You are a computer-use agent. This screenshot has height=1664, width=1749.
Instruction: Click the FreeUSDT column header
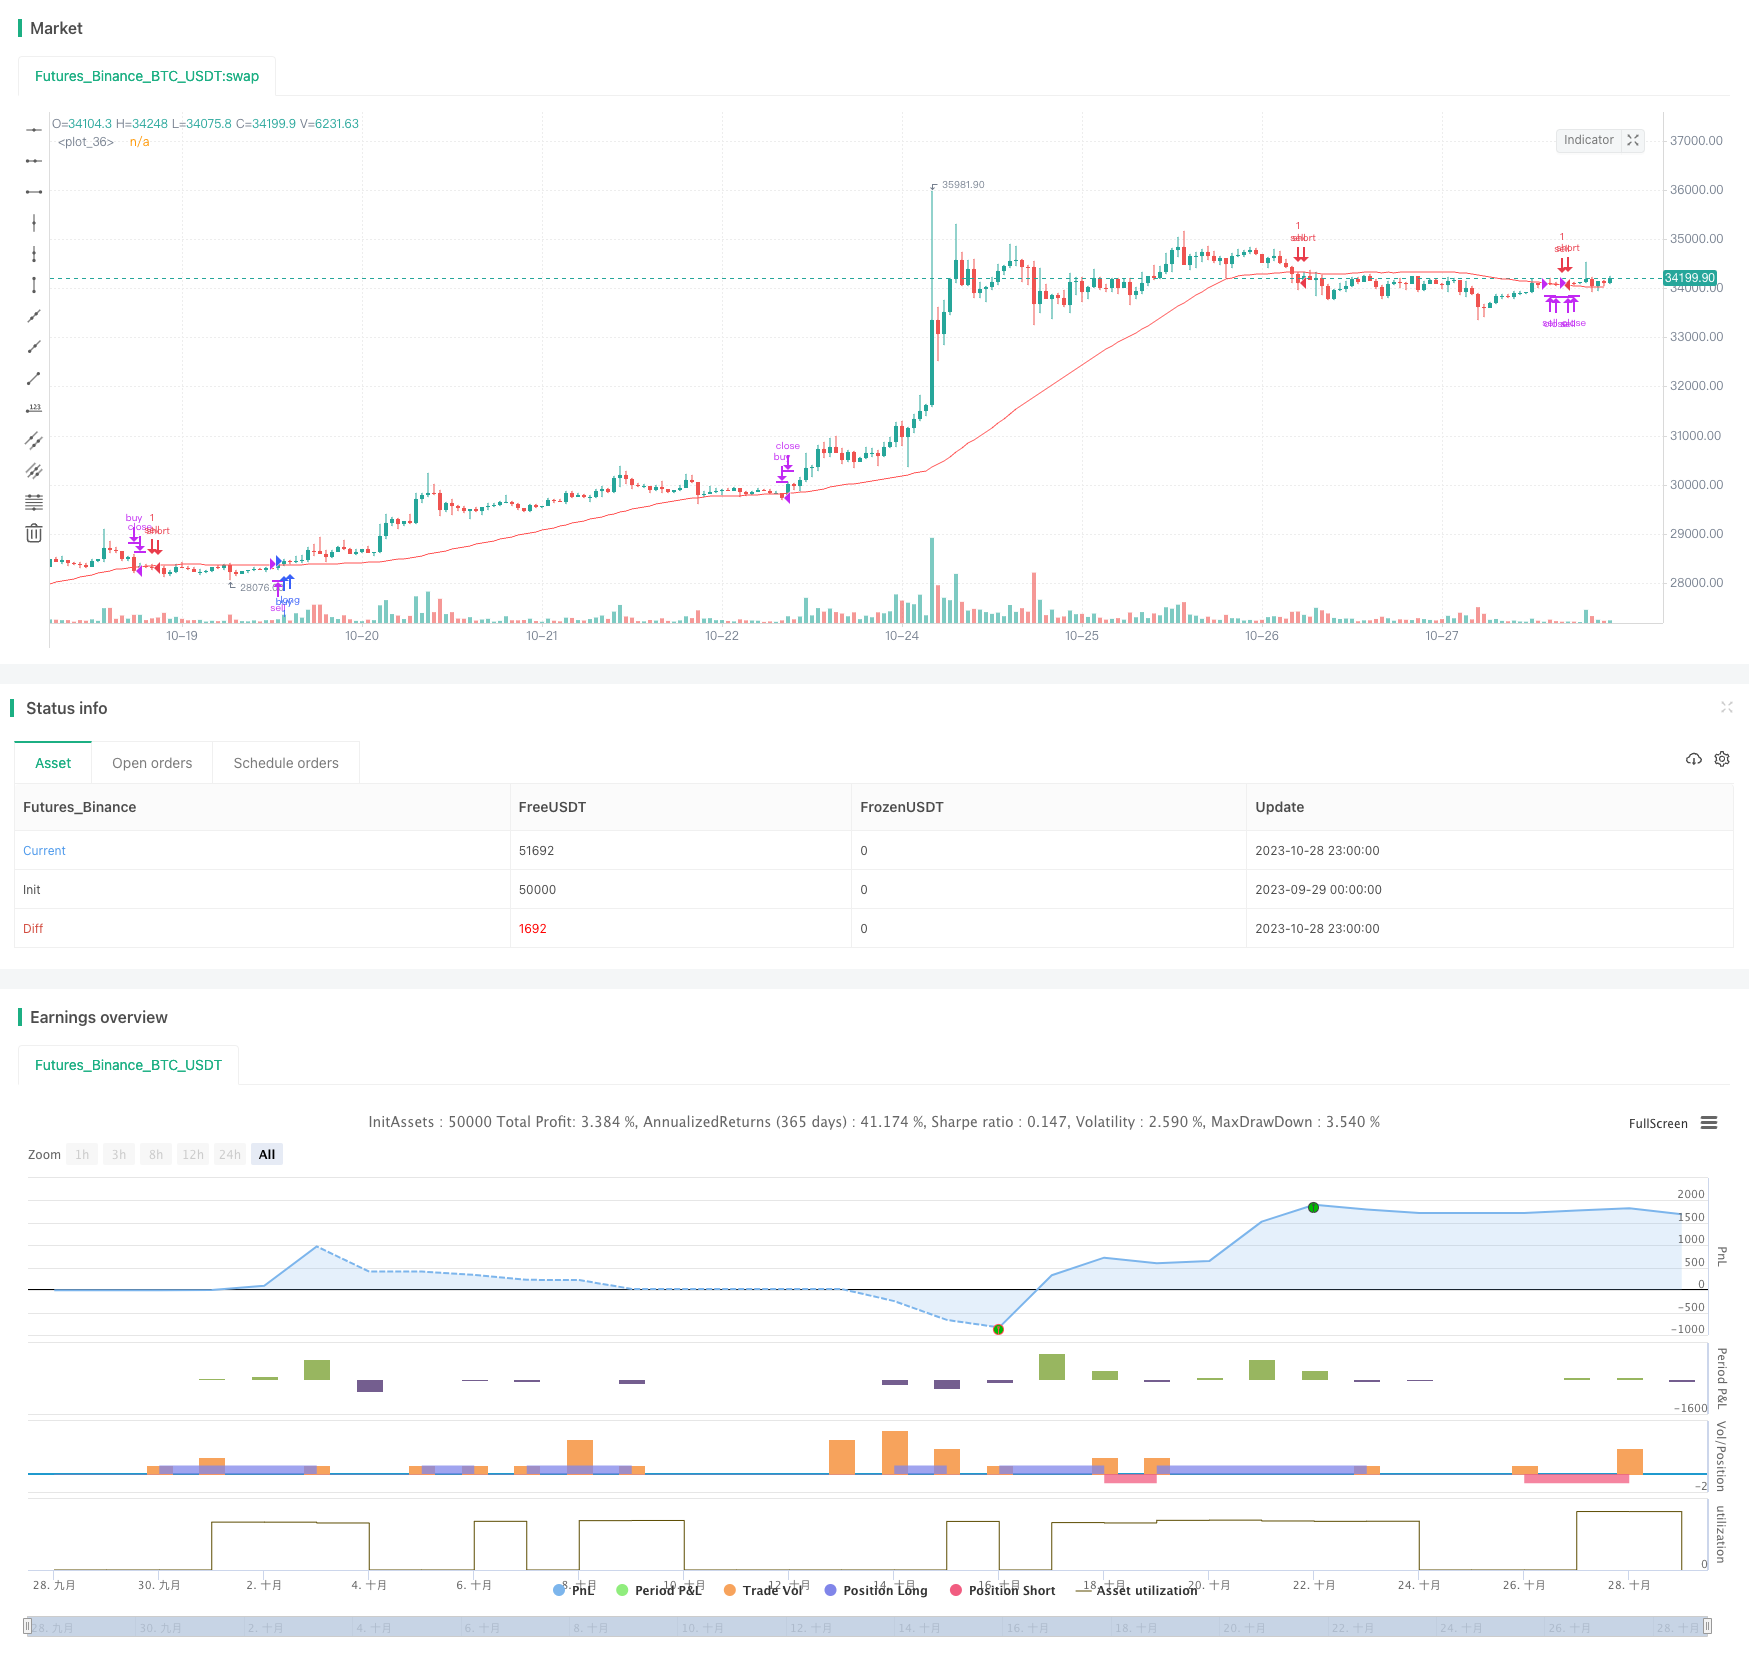click(x=552, y=807)
